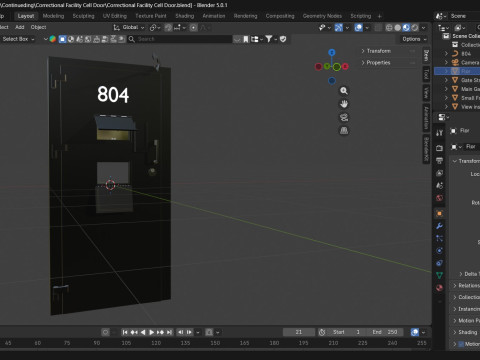This screenshot has height=360, width=480.
Task: Click the asset Search field
Action: (180, 39)
